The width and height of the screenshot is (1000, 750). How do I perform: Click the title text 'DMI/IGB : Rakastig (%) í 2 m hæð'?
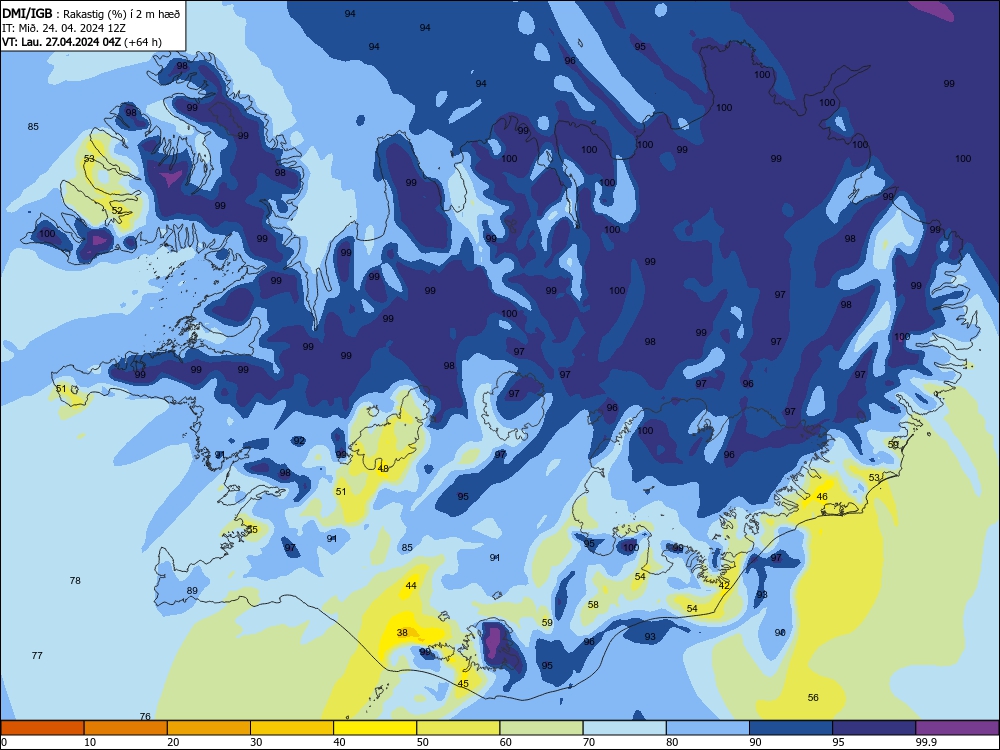point(91,13)
